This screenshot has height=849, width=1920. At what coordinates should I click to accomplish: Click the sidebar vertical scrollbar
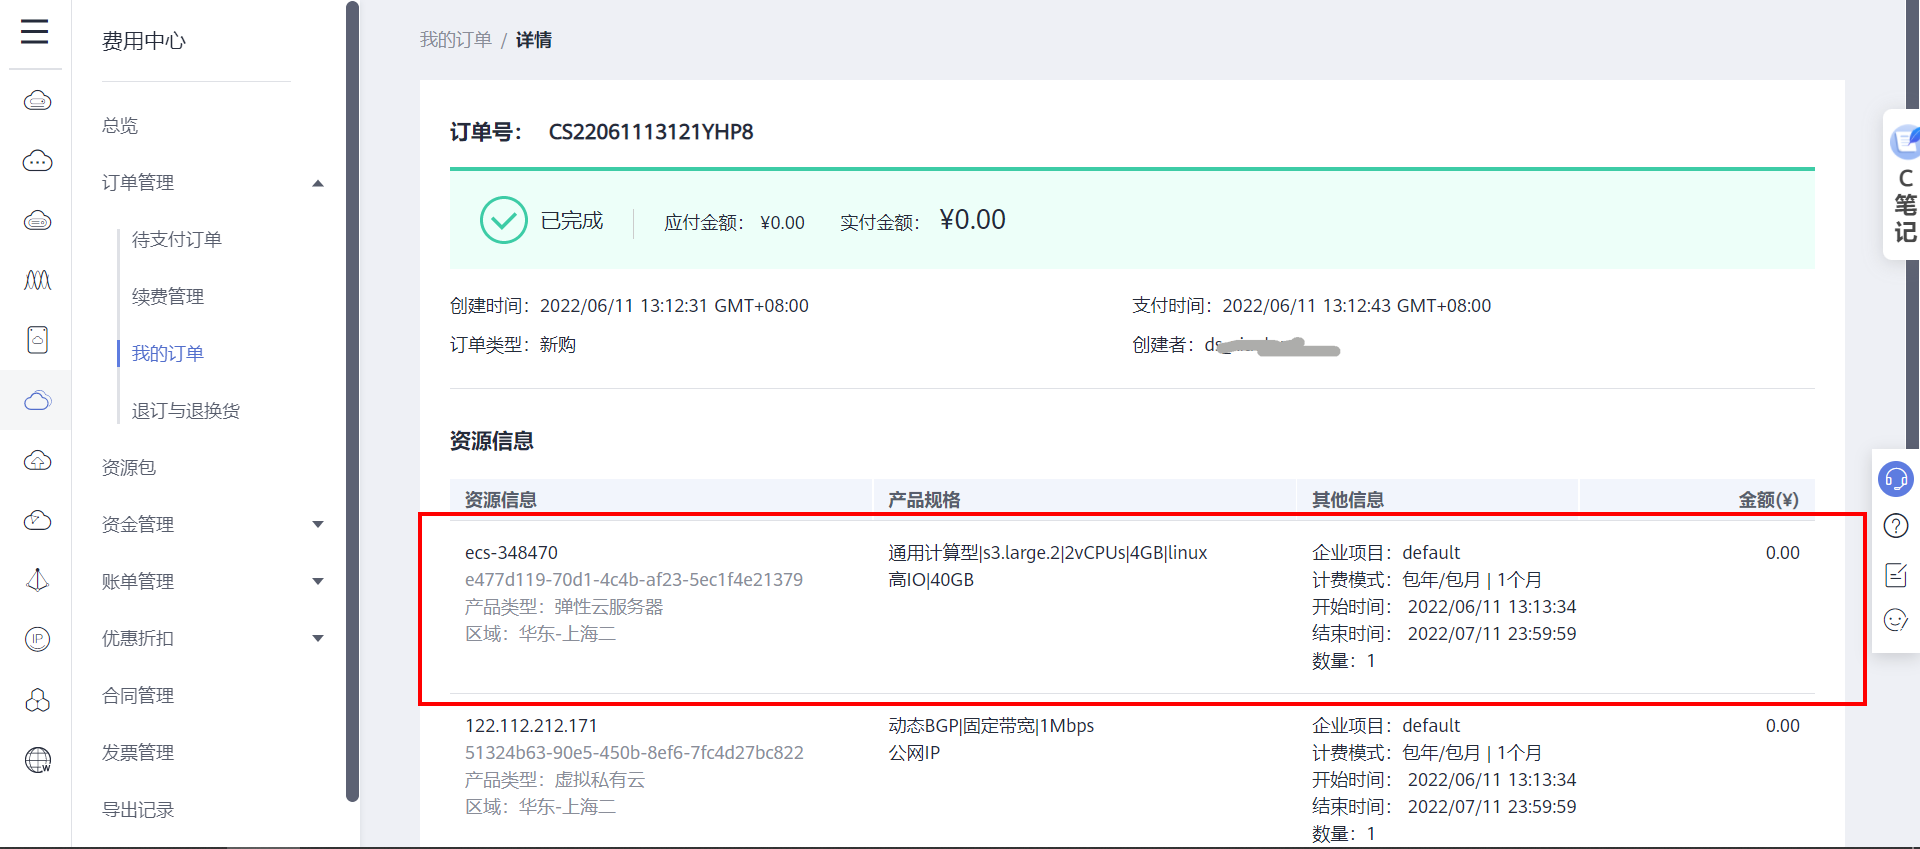tap(352, 400)
